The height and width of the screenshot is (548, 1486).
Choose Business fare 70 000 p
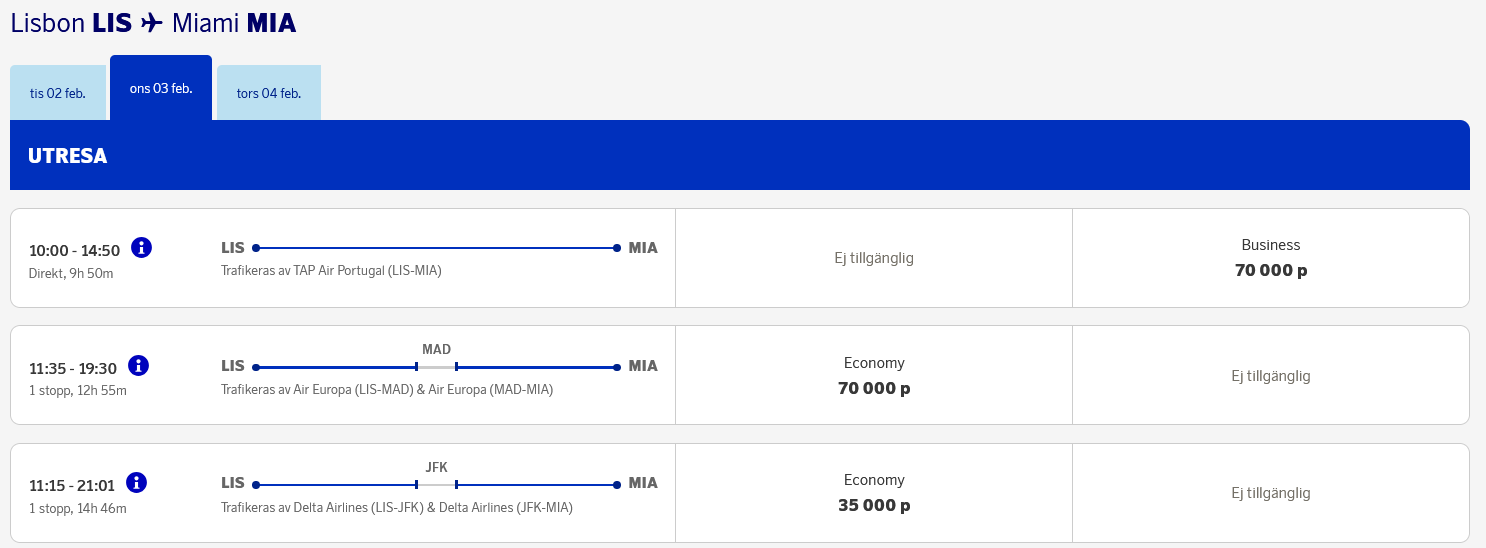coord(1270,258)
